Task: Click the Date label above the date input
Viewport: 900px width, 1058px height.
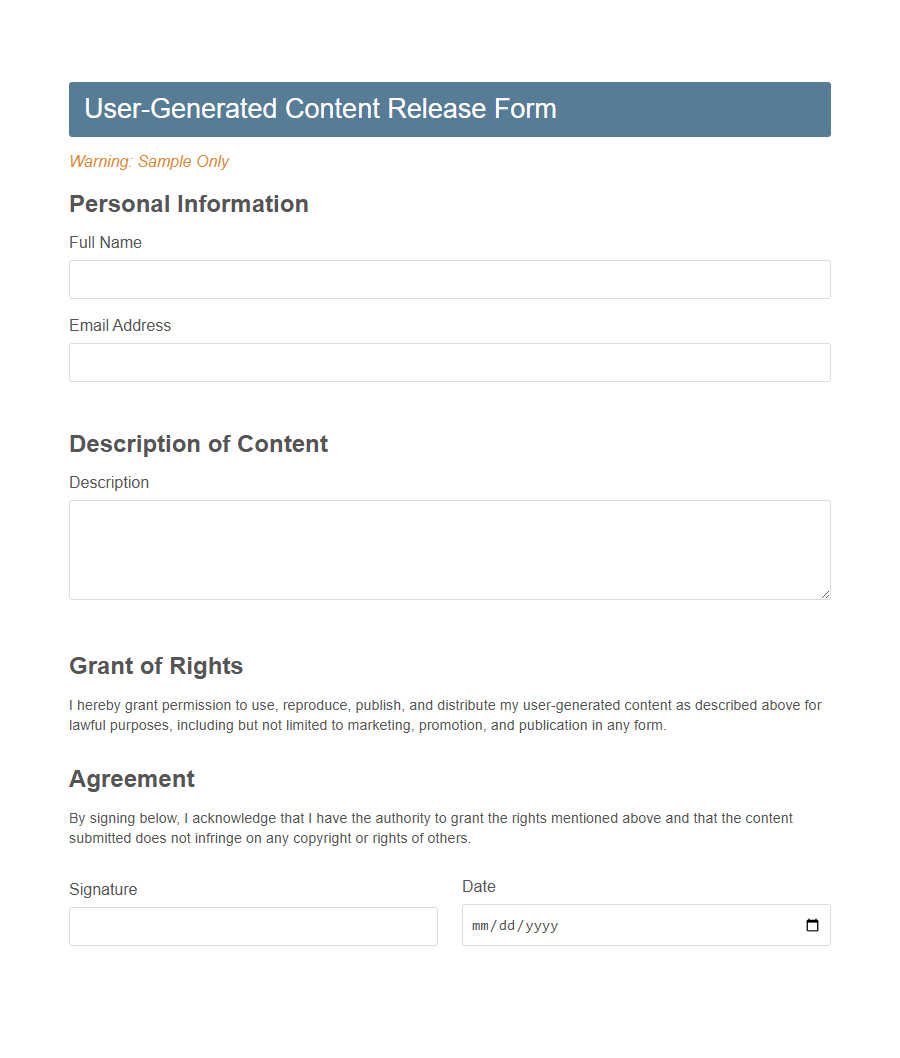Action: [479, 886]
